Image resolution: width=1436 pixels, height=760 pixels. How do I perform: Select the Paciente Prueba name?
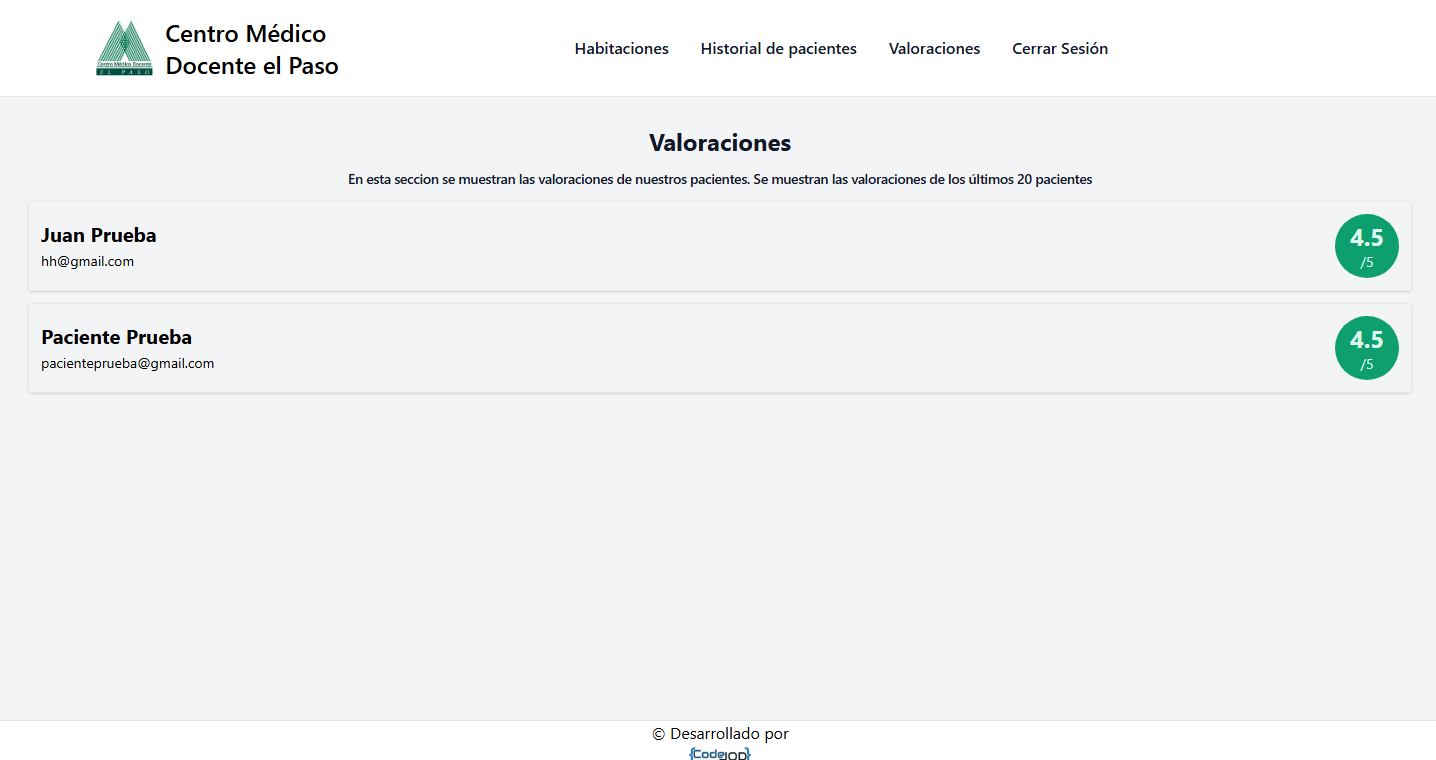116,337
